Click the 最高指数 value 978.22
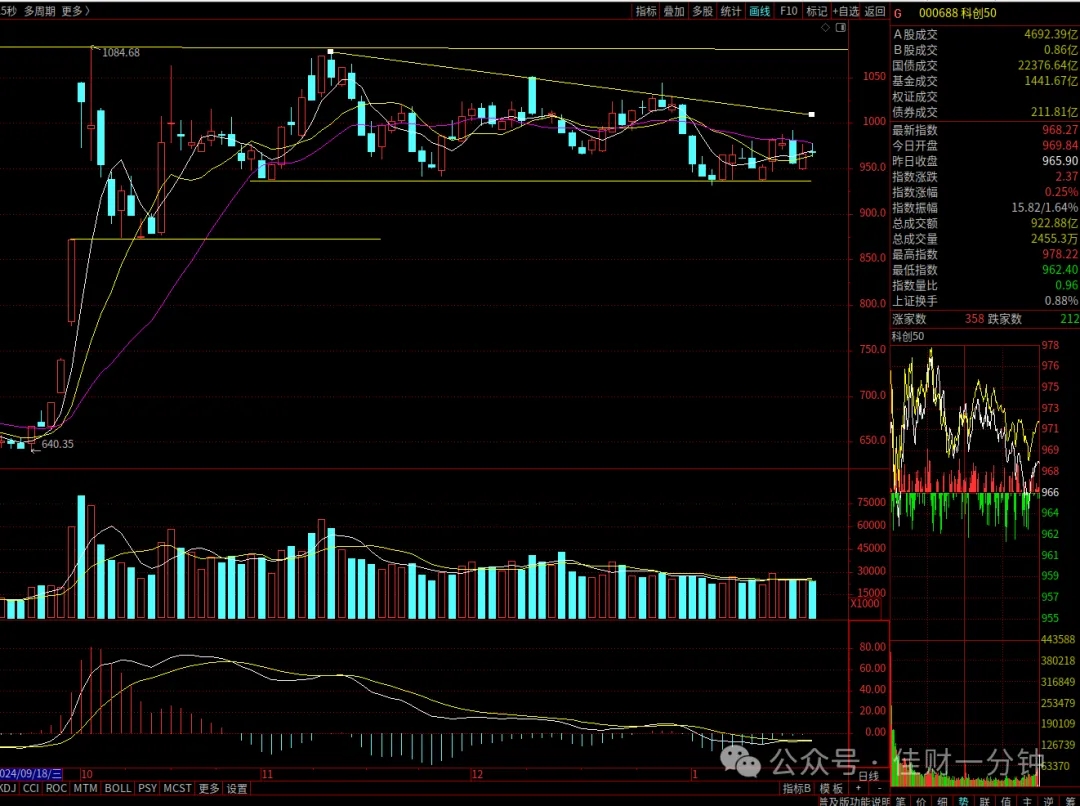 pyautogui.click(x=1060, y=254)
